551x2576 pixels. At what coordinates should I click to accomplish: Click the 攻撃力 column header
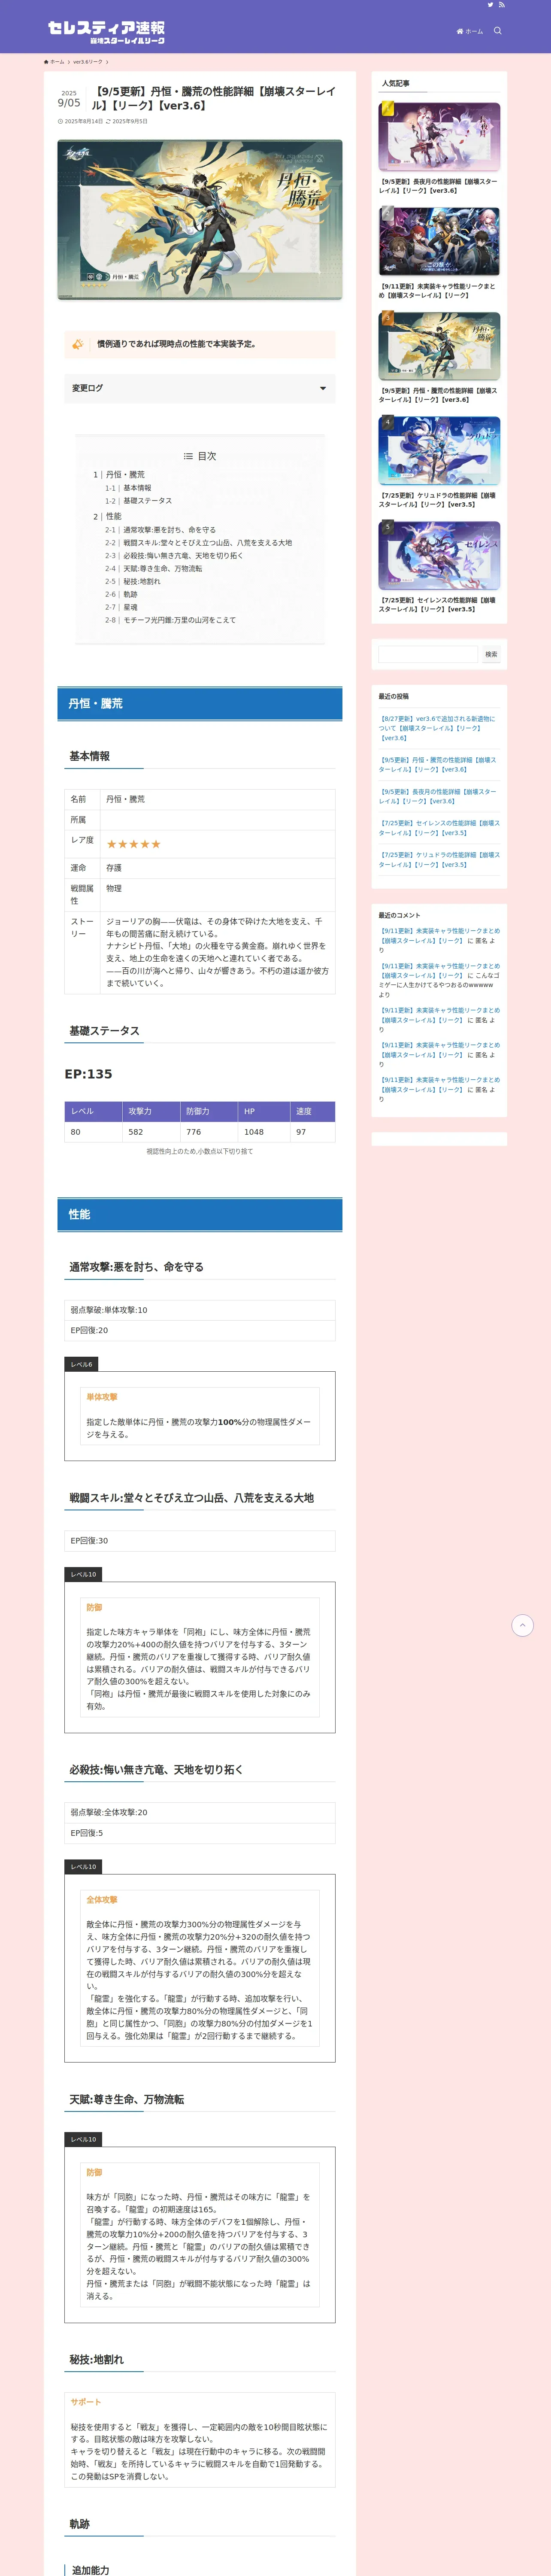coord(151,1111)
